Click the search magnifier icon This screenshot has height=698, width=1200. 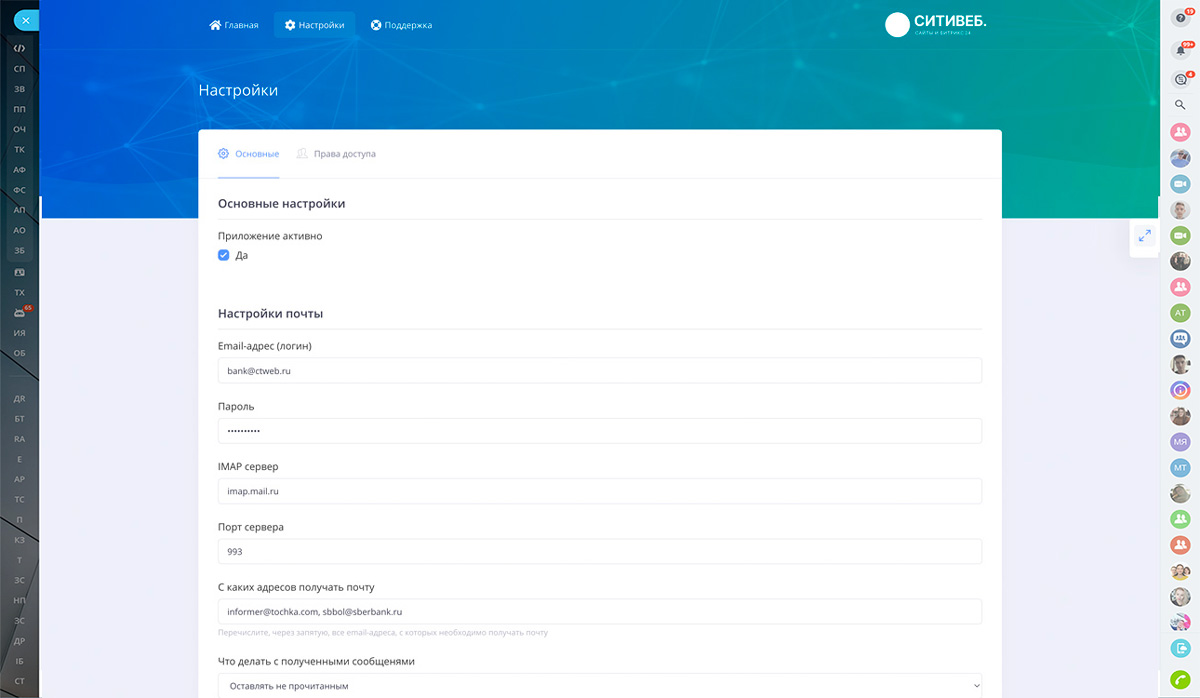coord(1180,105)
